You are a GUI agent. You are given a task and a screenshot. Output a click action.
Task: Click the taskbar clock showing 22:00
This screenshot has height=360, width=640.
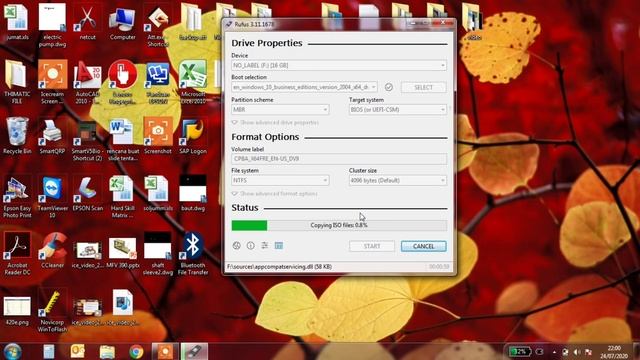point(614,352)
